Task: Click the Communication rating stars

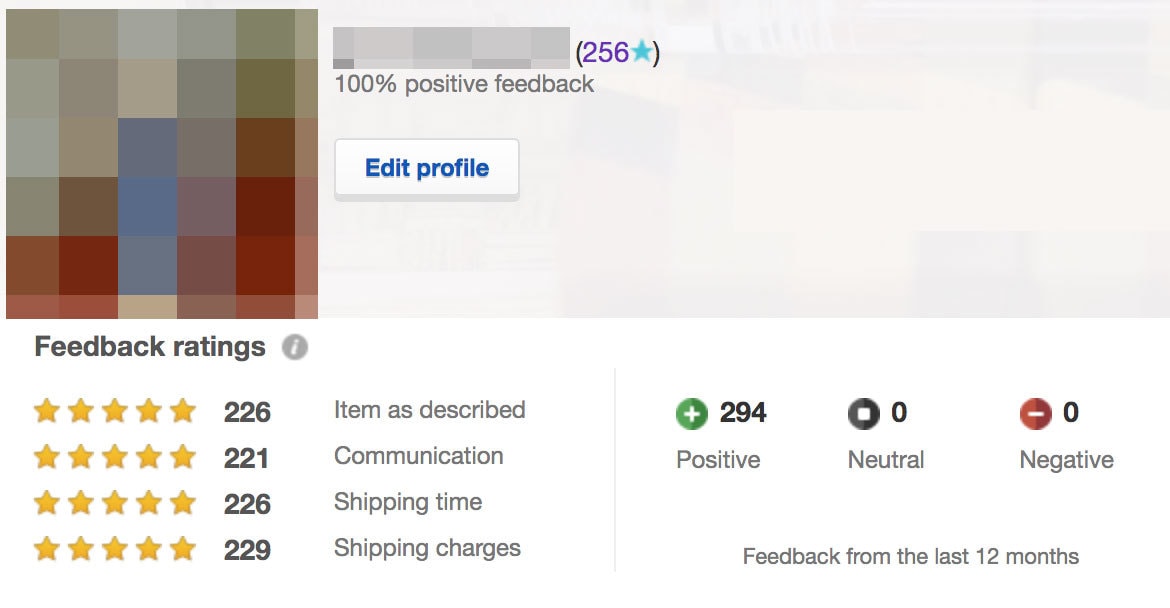Action: tap(115, 457)
